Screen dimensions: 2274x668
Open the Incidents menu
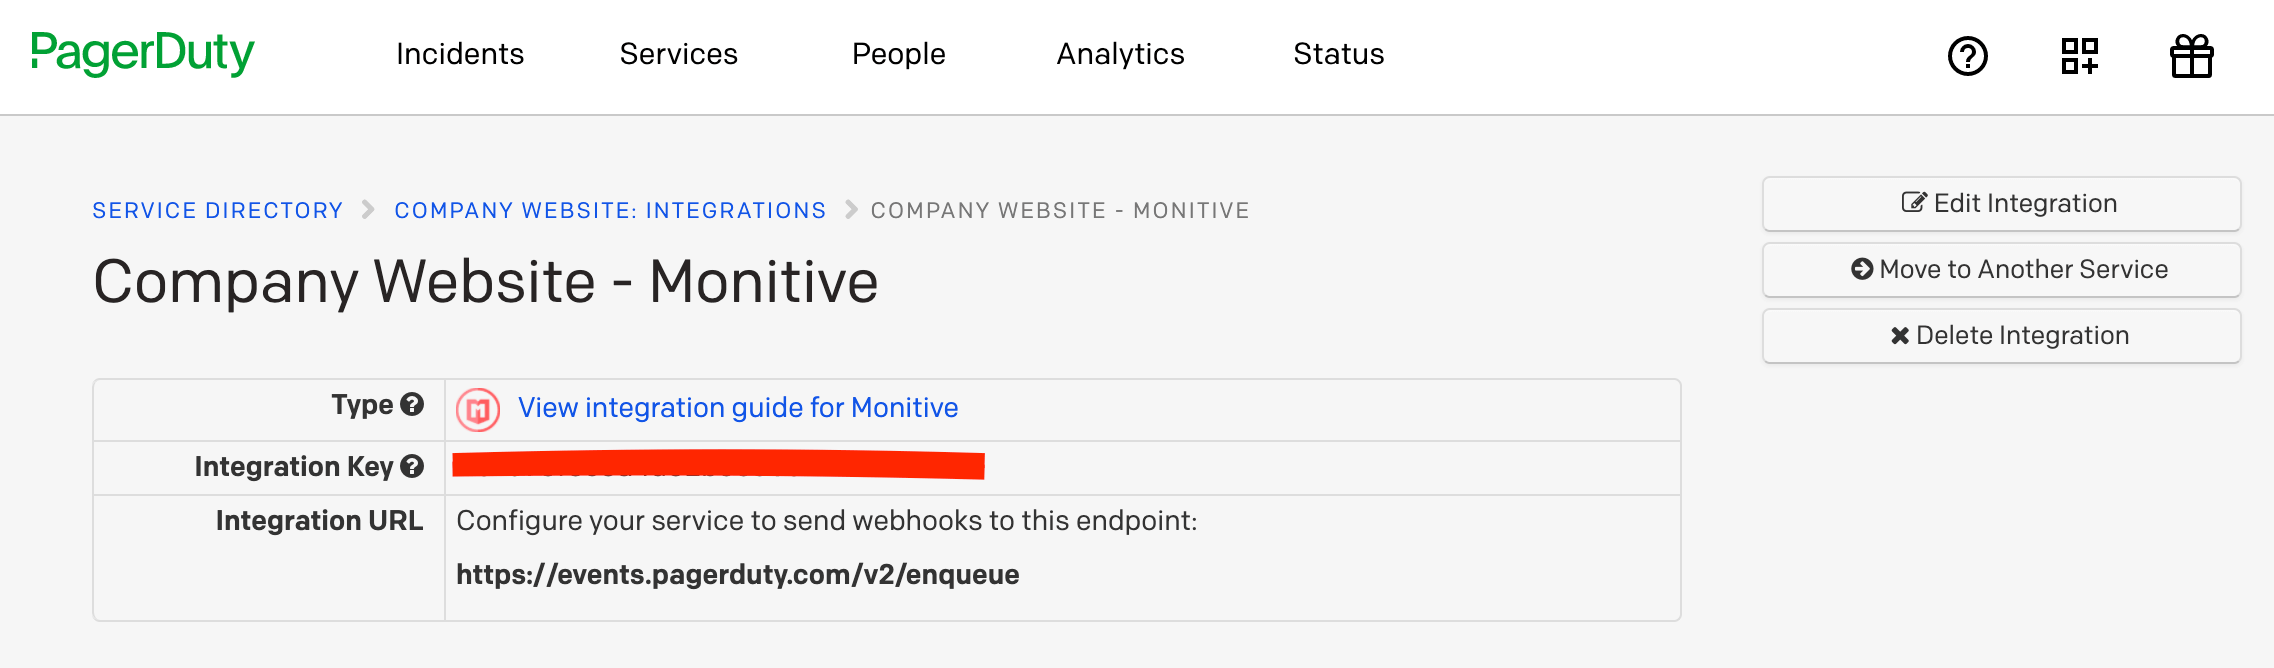pos(460,55)
